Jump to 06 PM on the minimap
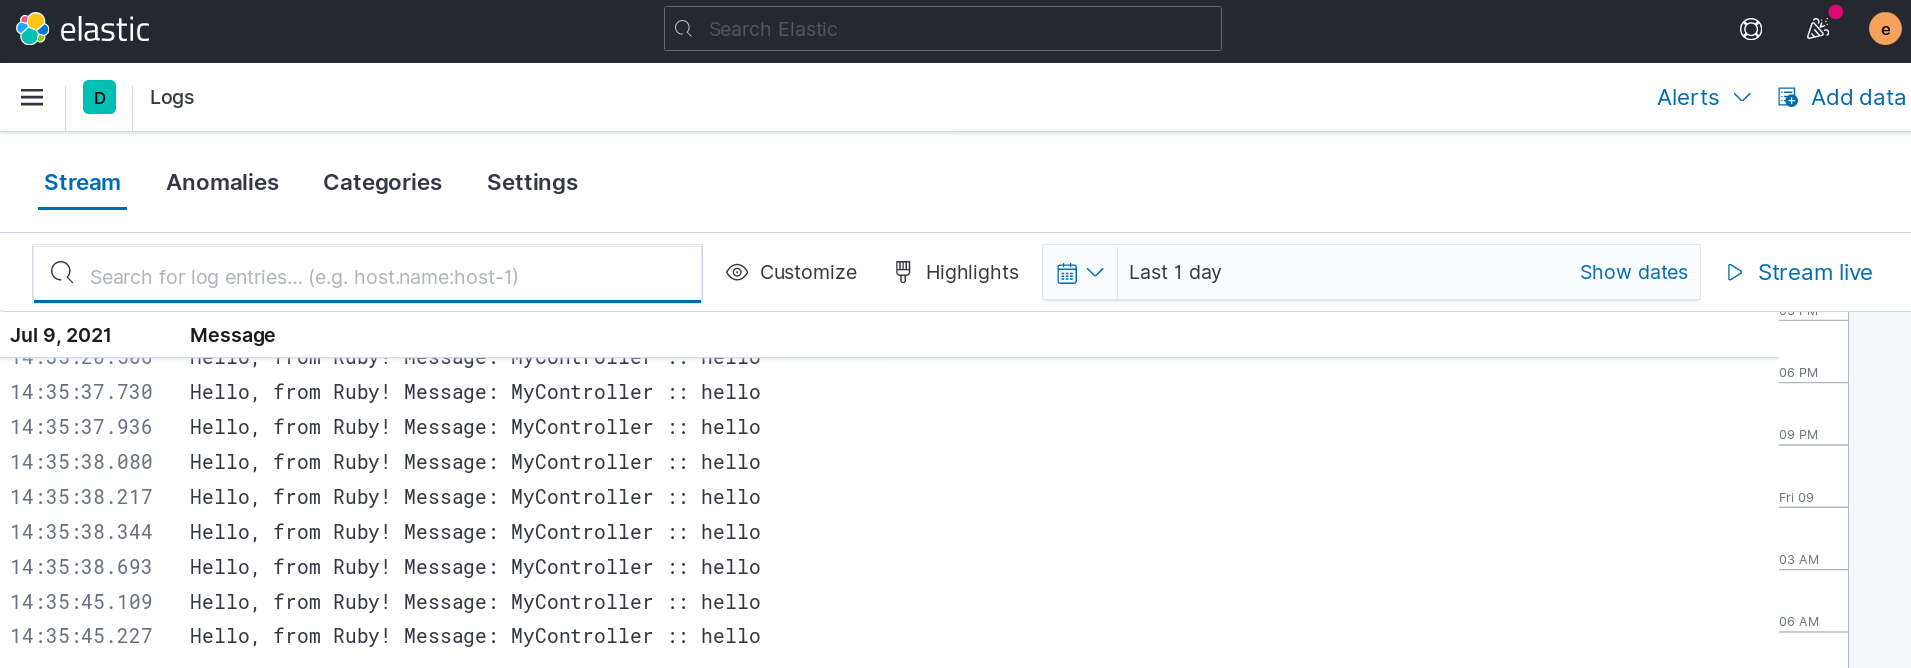 click(x=1798, y=373)
